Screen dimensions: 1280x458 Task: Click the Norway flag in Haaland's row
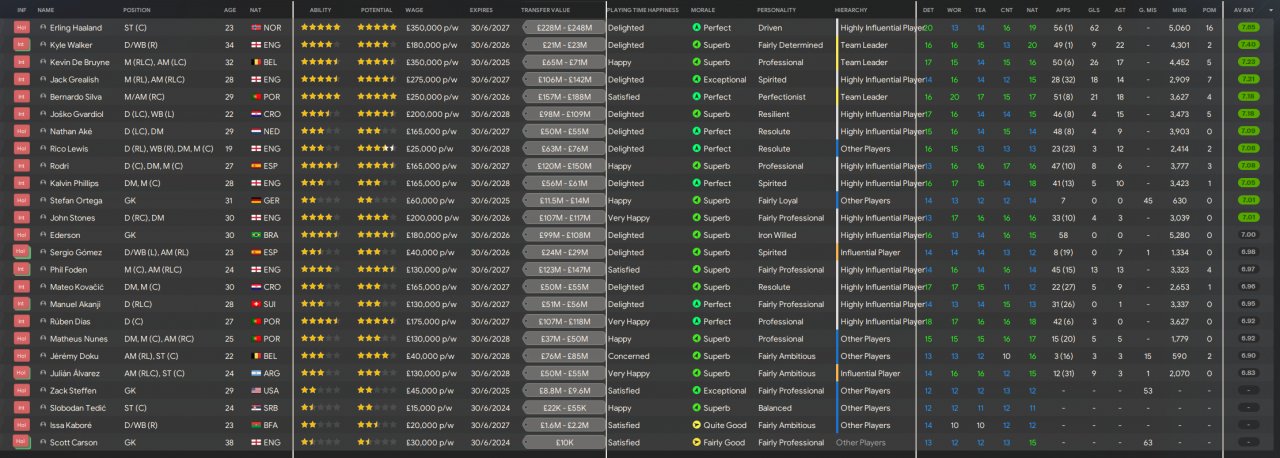click(256, 28)
